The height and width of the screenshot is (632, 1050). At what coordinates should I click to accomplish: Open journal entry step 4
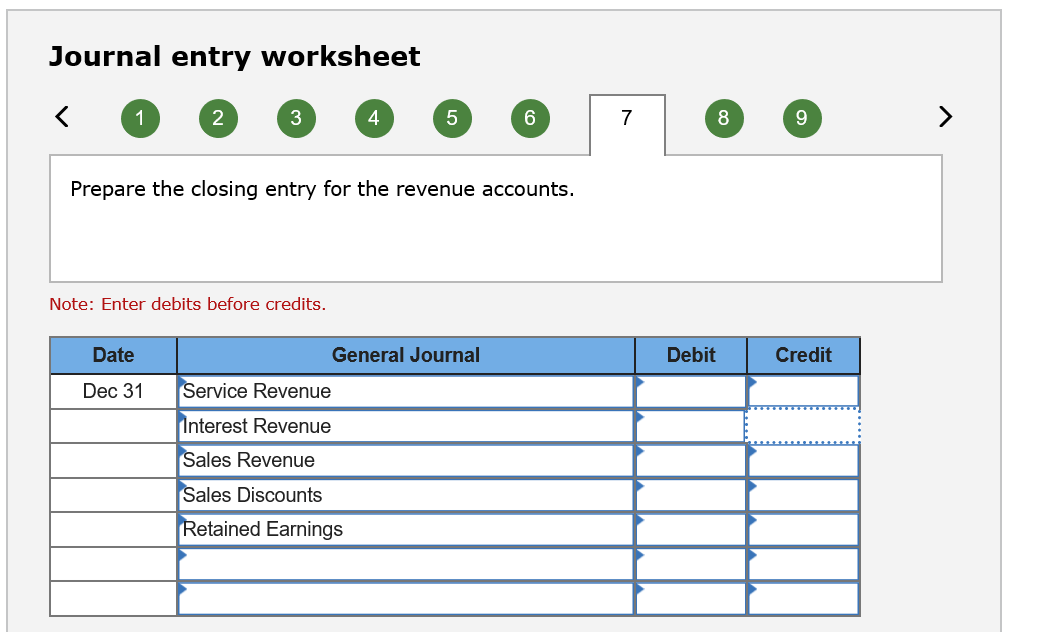coord(374,118)
